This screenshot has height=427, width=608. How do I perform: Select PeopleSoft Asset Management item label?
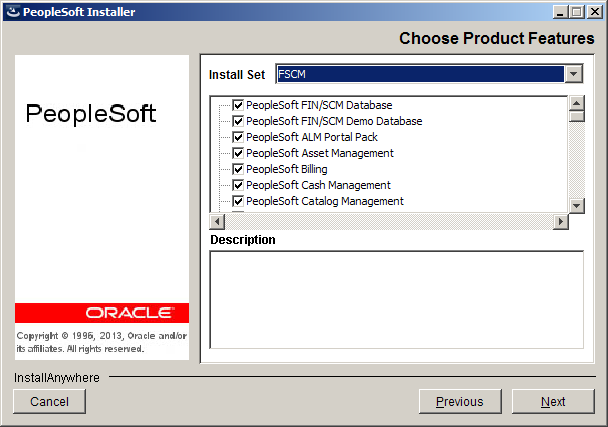[x=320, y=153]
